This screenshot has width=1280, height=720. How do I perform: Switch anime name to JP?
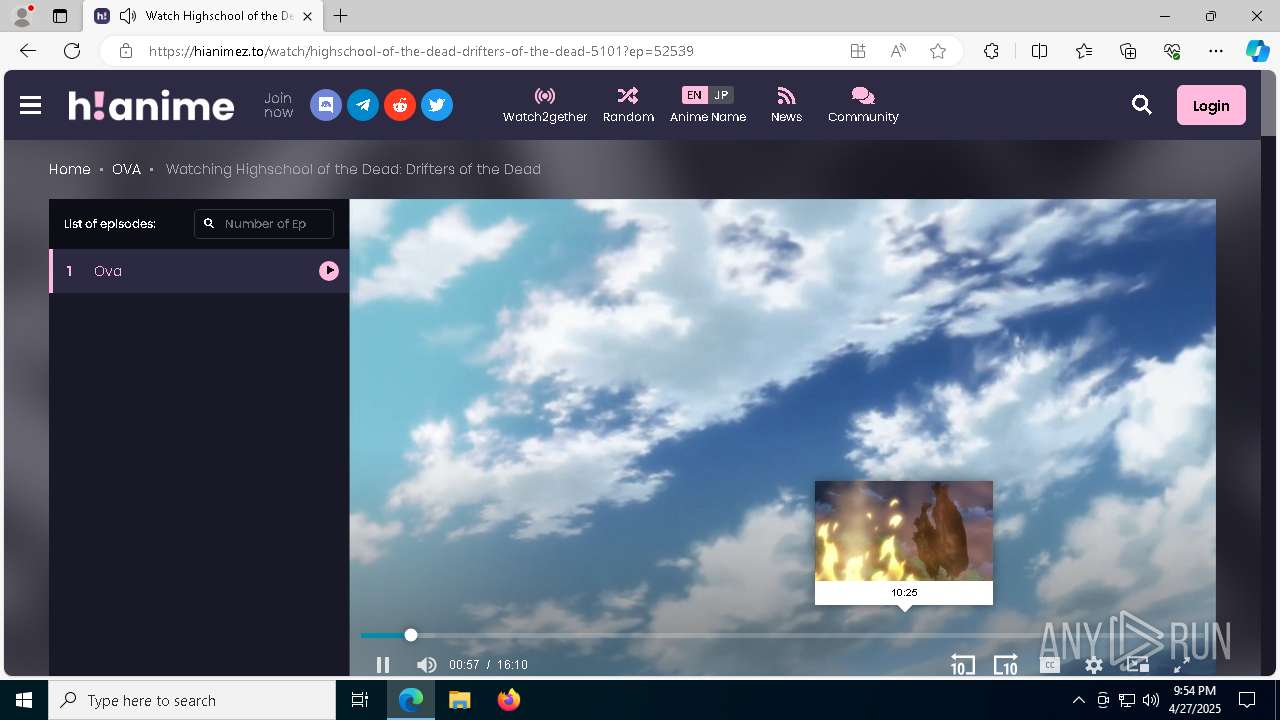coord(721,95)
